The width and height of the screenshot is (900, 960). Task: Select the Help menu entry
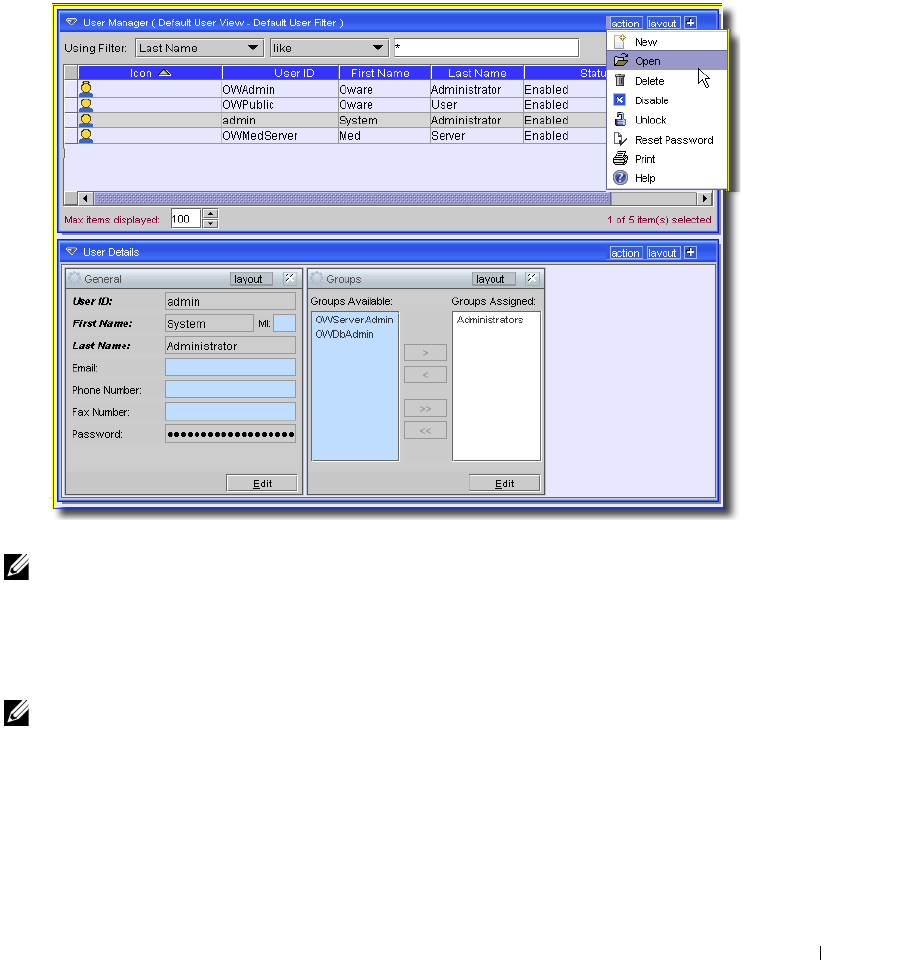point(667,178)
